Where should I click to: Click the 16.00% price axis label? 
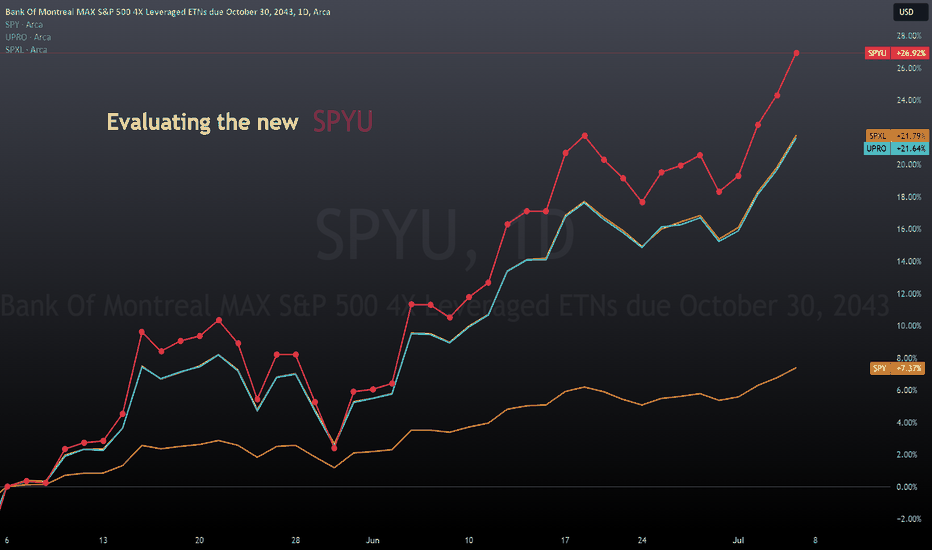point(909,229)
